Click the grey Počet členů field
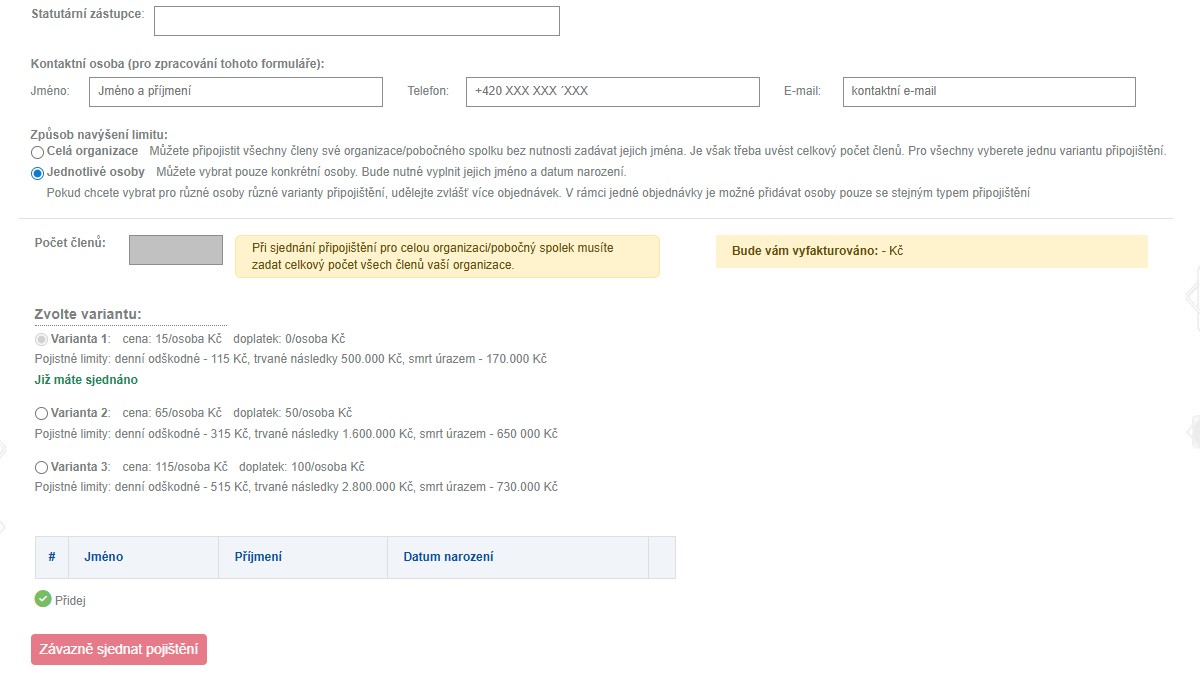The image size is (1200, 691). click(x=176, y=251)
